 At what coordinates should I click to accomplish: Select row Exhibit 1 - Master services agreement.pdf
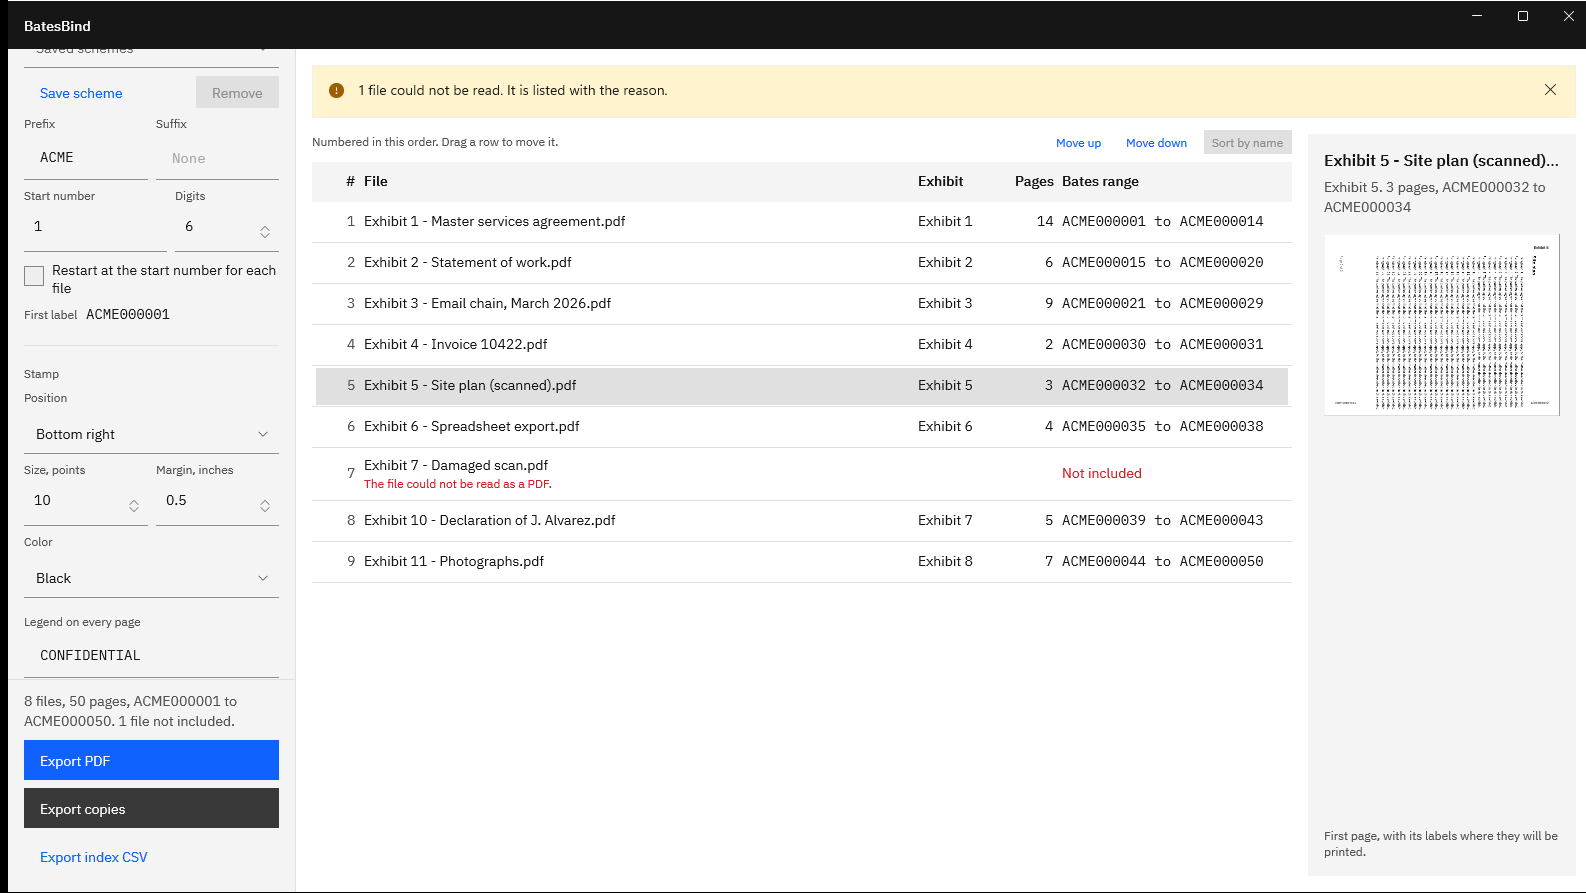click(x=802, y=222)
